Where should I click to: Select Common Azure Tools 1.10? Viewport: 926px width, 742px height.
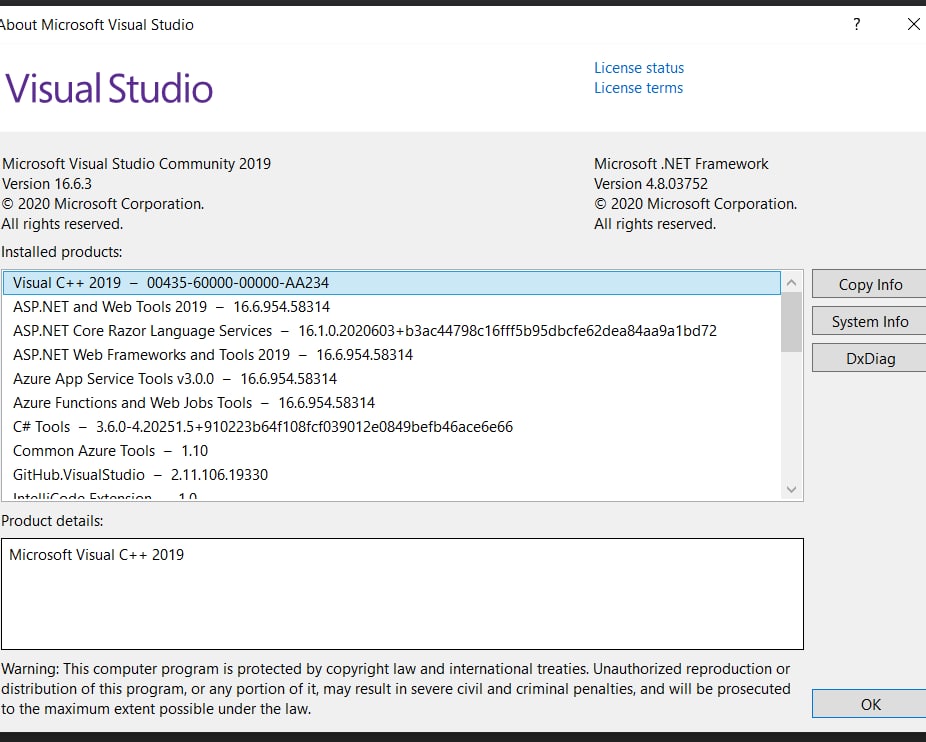392,451
